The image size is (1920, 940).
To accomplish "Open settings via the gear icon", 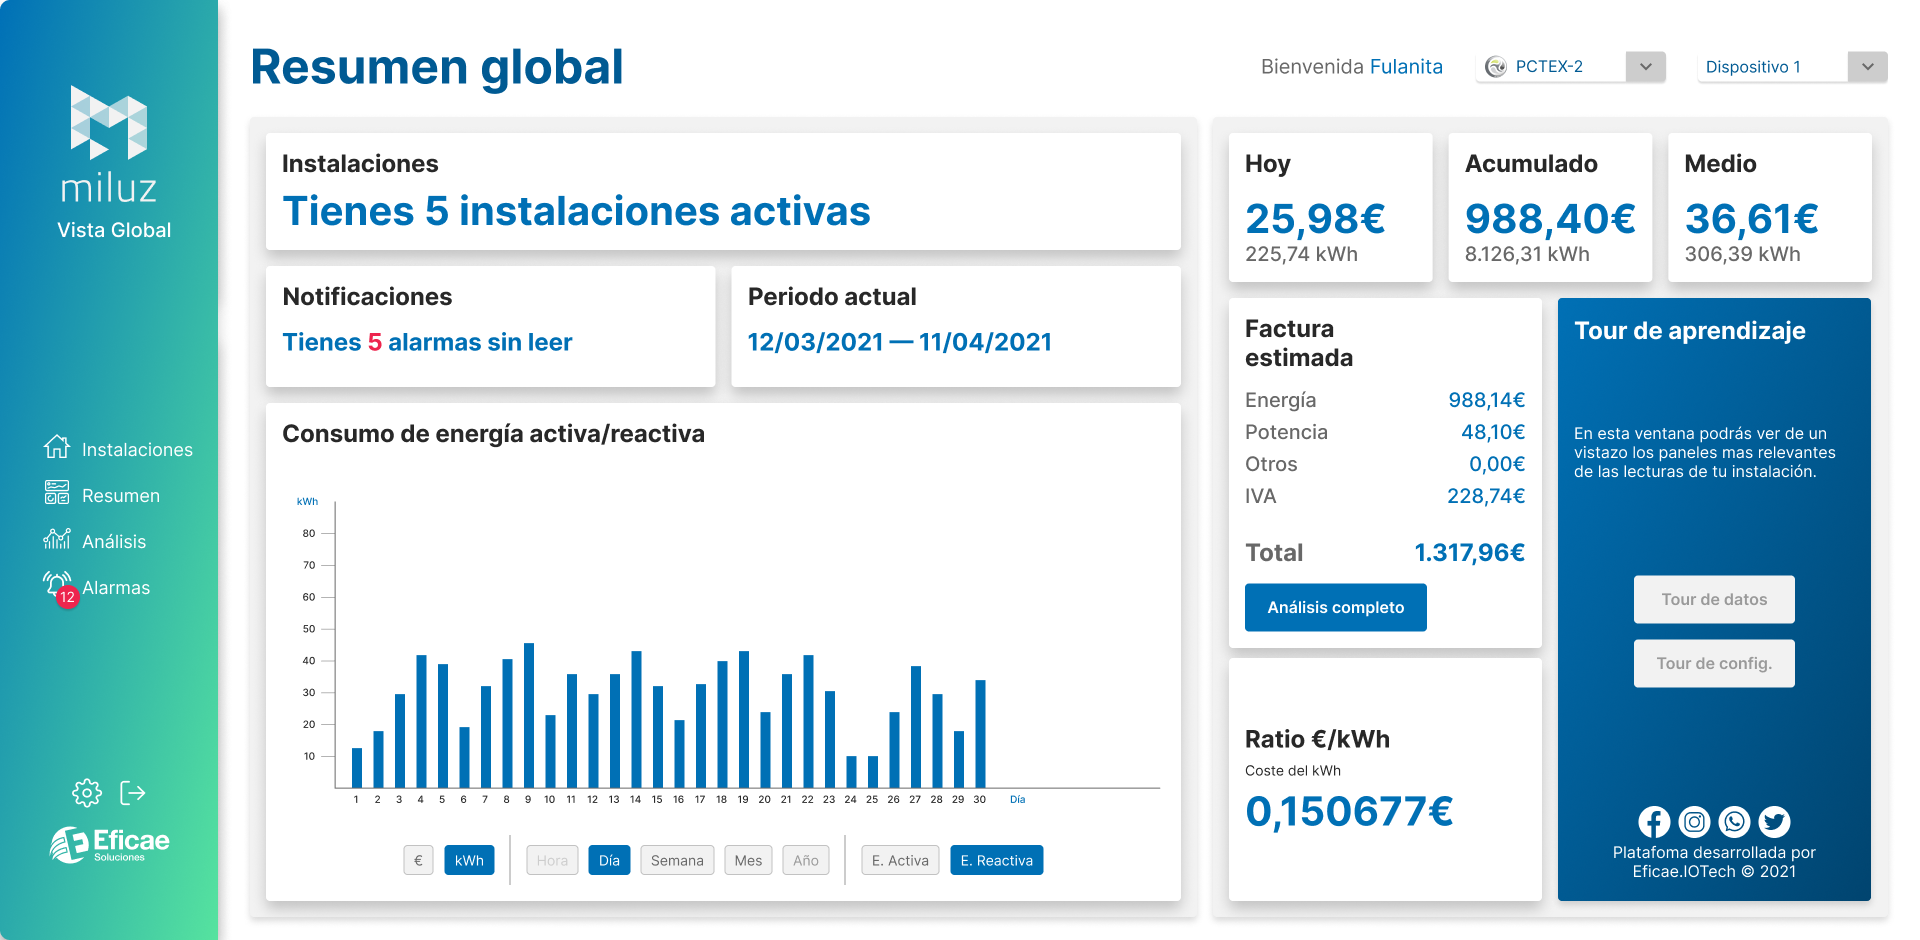I will pos(87,793).
